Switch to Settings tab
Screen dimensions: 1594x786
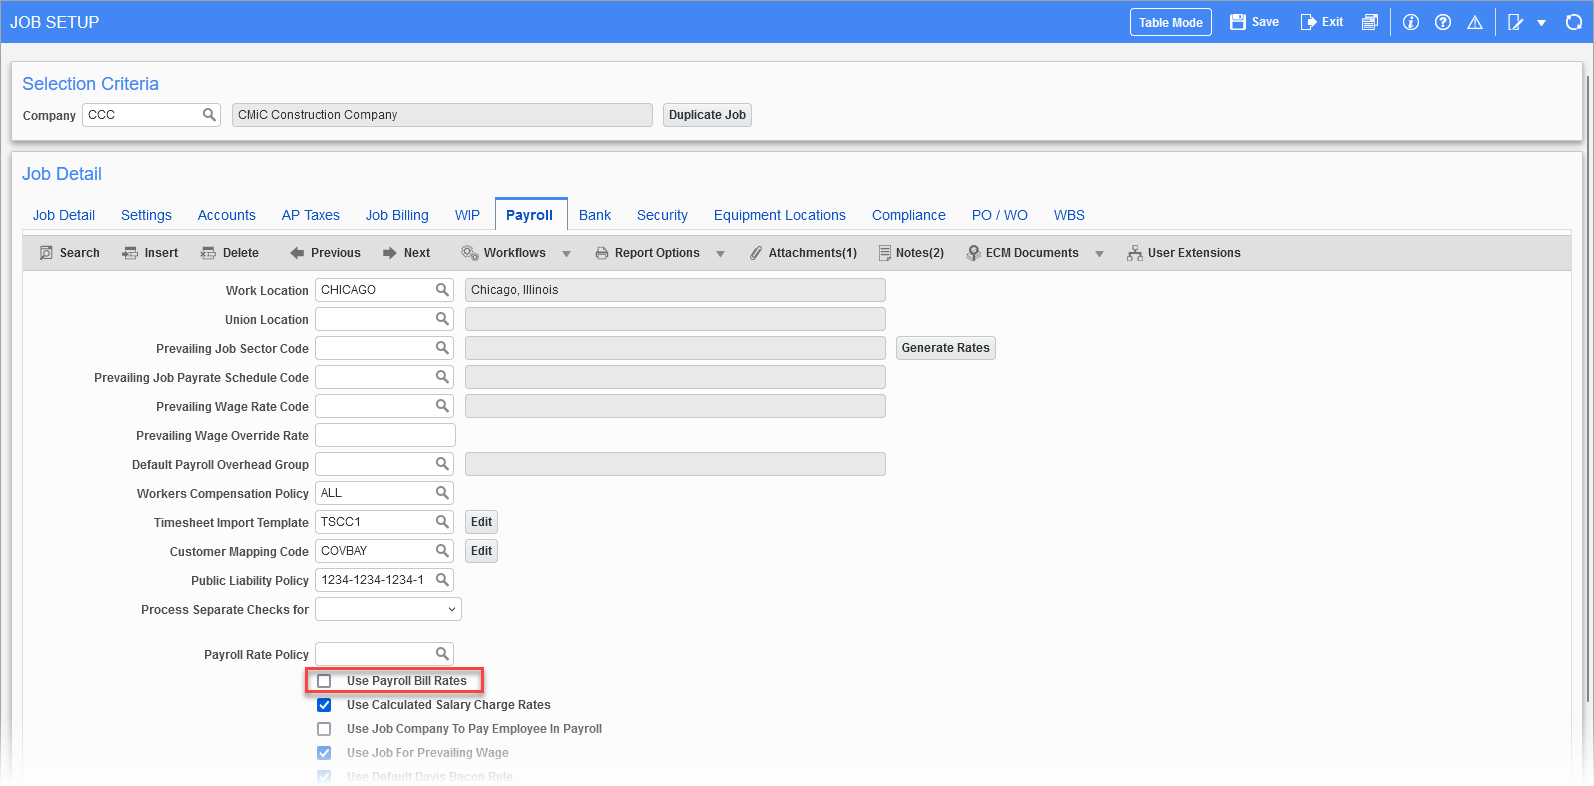click(x=146, y=215)
